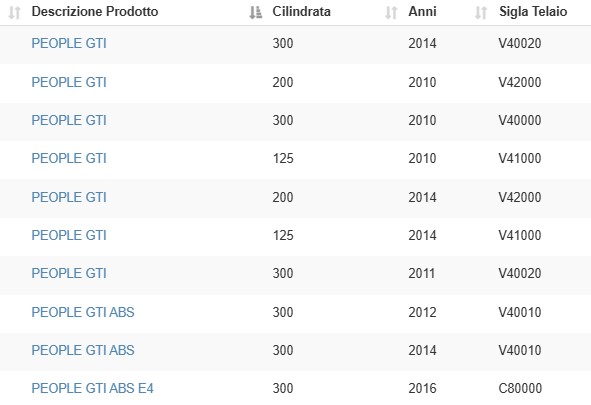Open PEOPLE GTI 300 2014 V40020 link
Screen dimensions: 591x405
(x=69, y=43)
